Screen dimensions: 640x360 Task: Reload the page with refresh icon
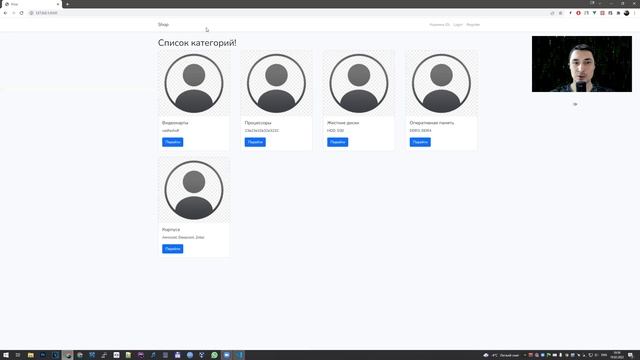[x=22, y=13]
